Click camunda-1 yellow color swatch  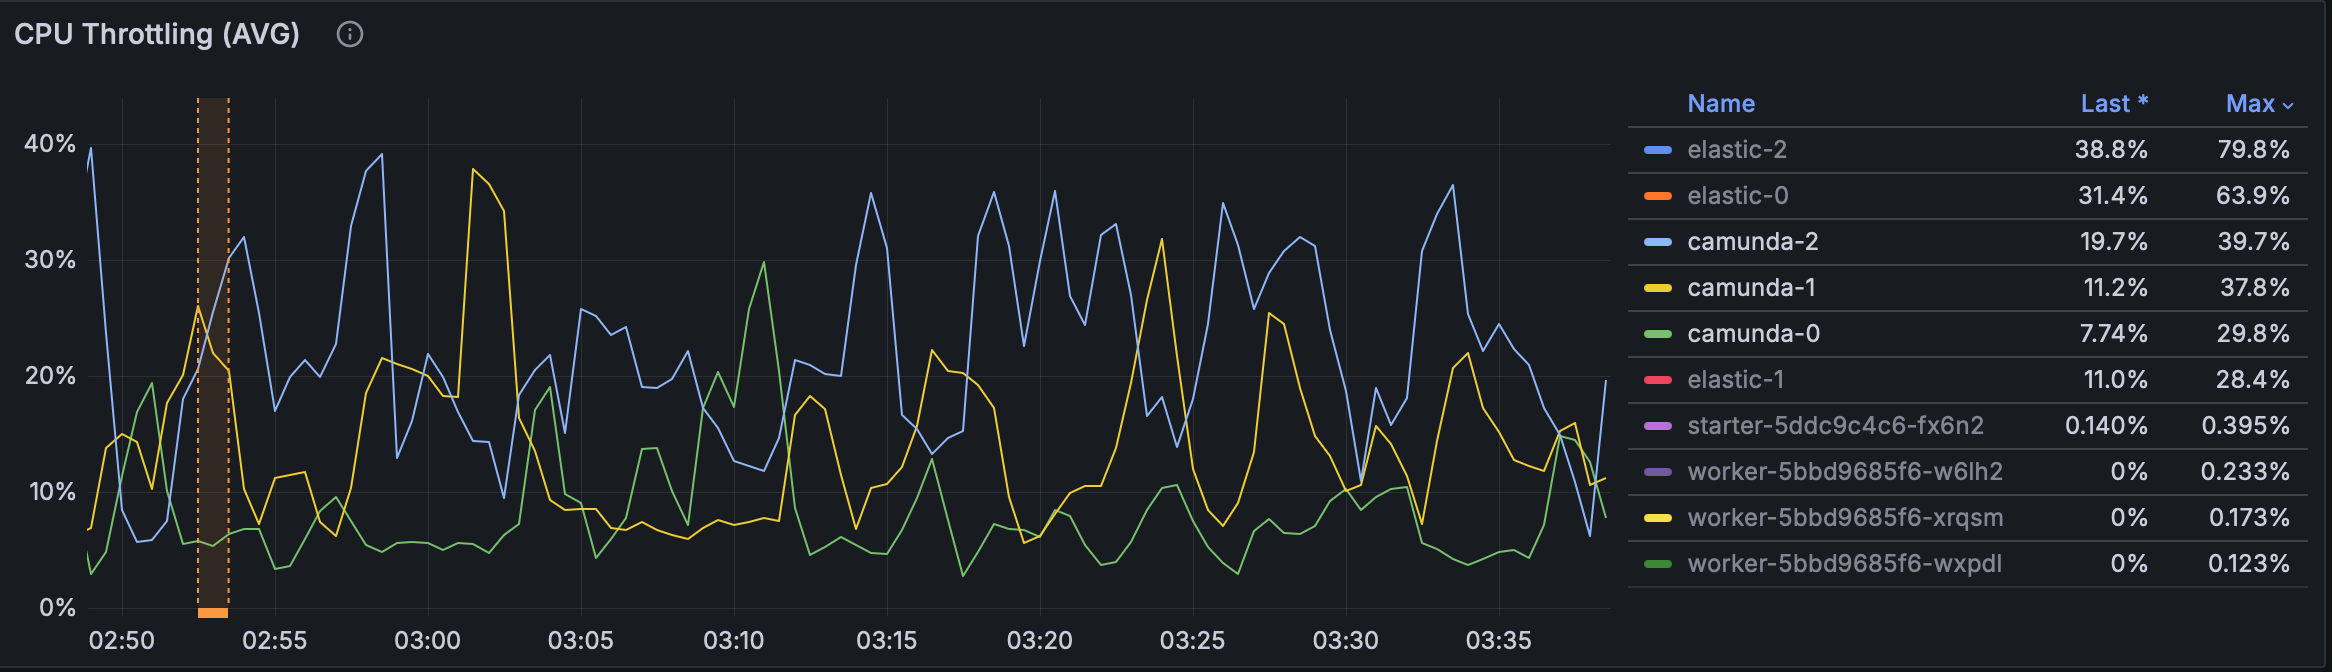(1657, 288)
